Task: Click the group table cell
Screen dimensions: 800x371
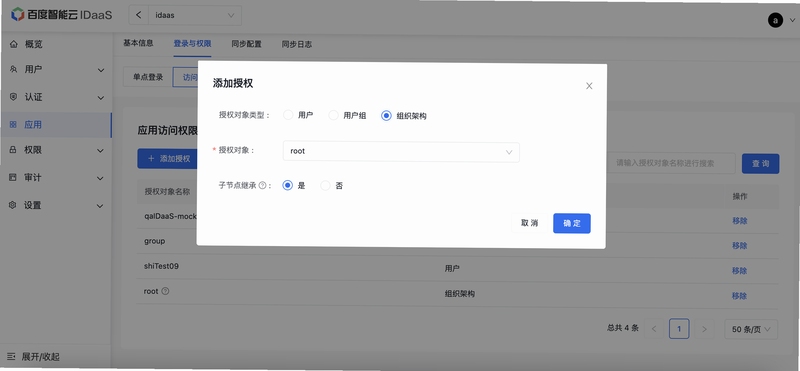Action: [x=155, y=241]
